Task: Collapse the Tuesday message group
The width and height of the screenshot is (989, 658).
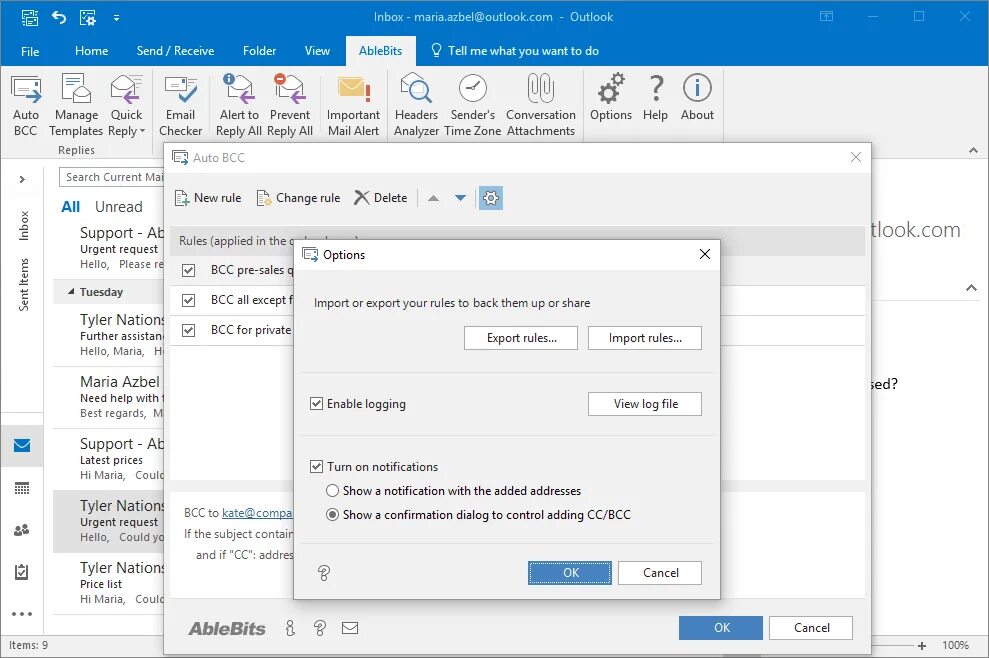Action: coord(71,292)
